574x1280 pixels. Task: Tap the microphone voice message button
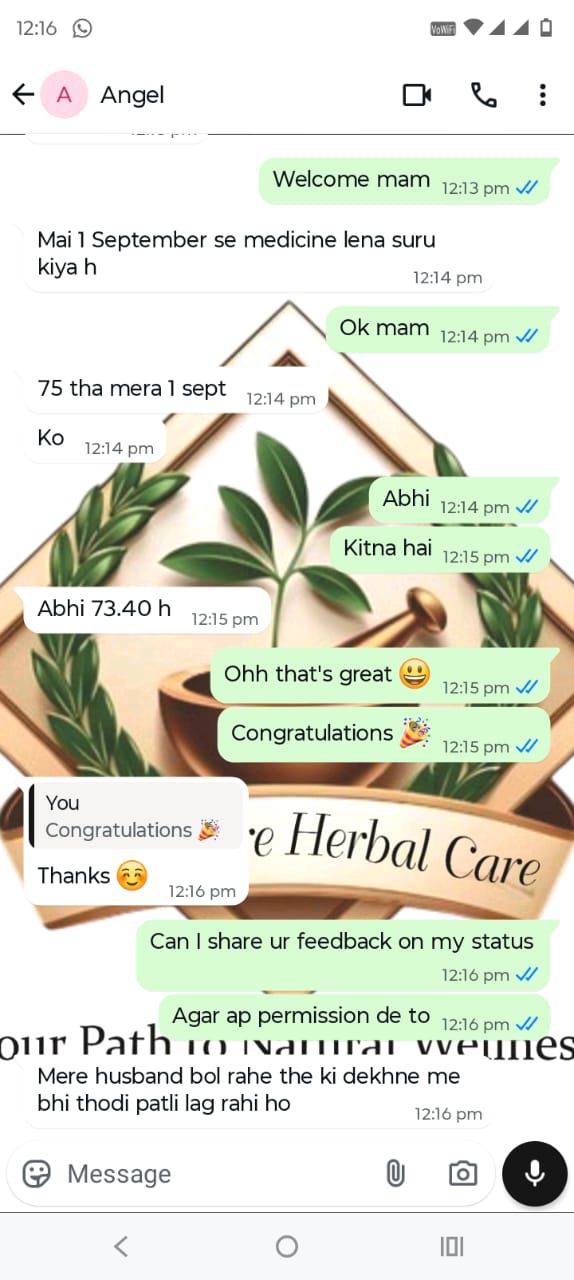(535, 1173)
